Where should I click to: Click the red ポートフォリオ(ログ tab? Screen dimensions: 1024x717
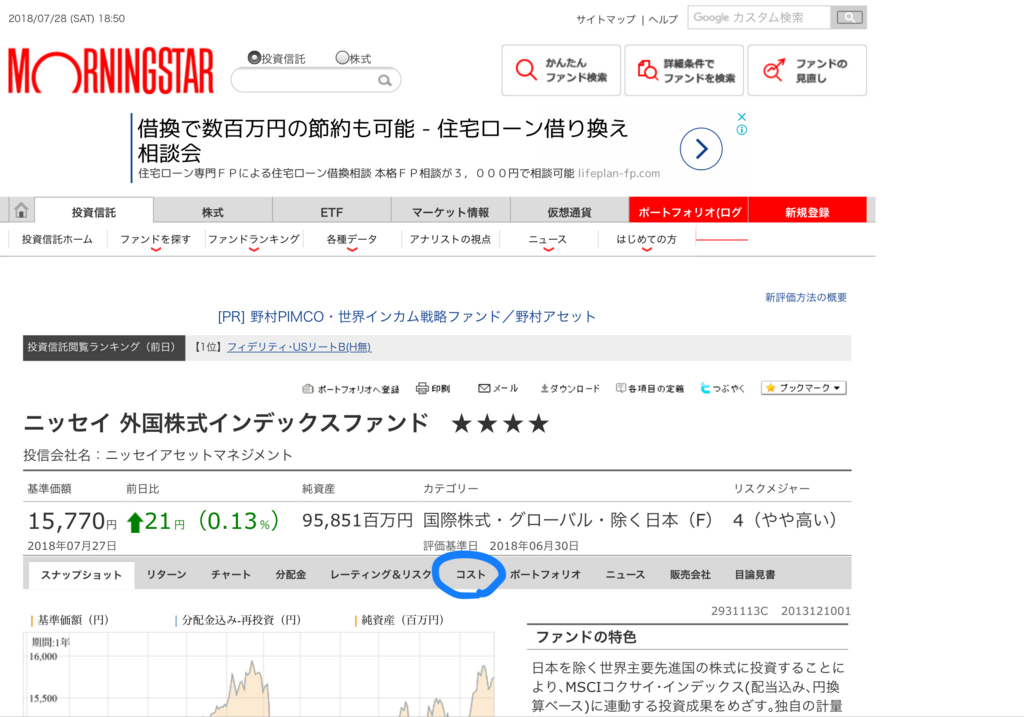point(688,210)
